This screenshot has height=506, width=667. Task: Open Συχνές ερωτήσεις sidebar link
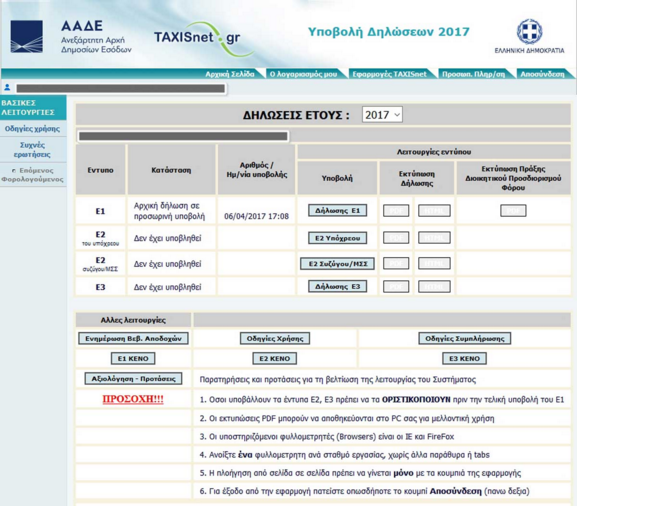point(32,150)
